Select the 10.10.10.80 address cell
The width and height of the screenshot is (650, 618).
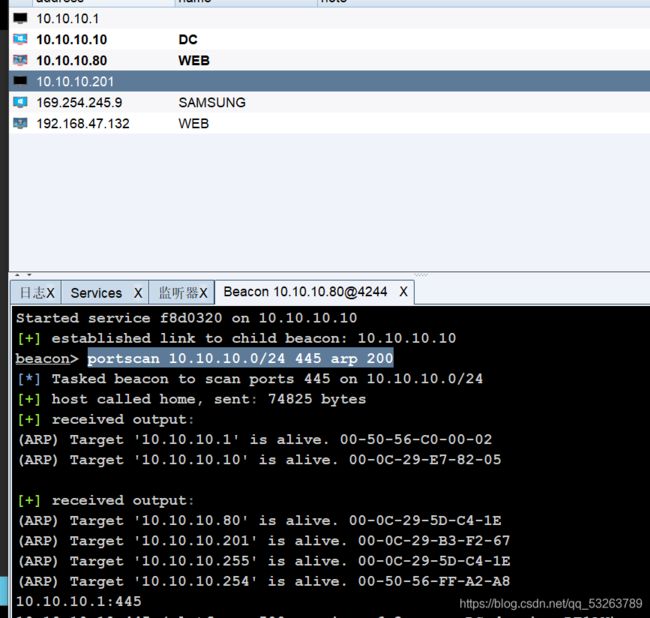coord(72,61)
